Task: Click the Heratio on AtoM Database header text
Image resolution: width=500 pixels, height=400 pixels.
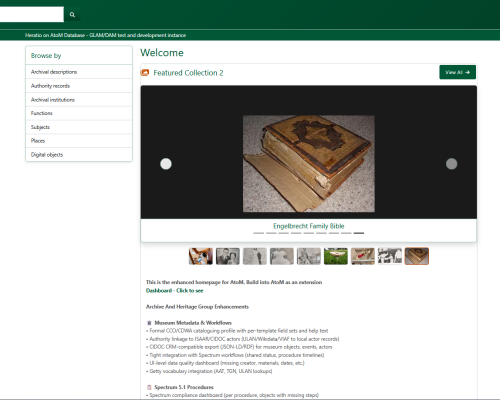Action: click(x=105, y=35)
